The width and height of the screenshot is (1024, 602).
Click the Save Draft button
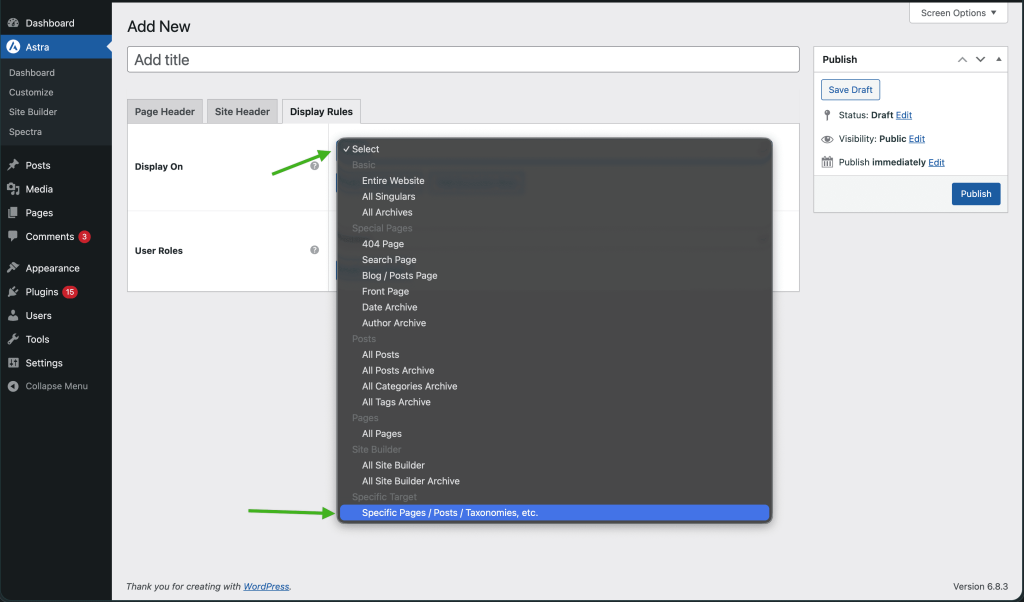850,89
